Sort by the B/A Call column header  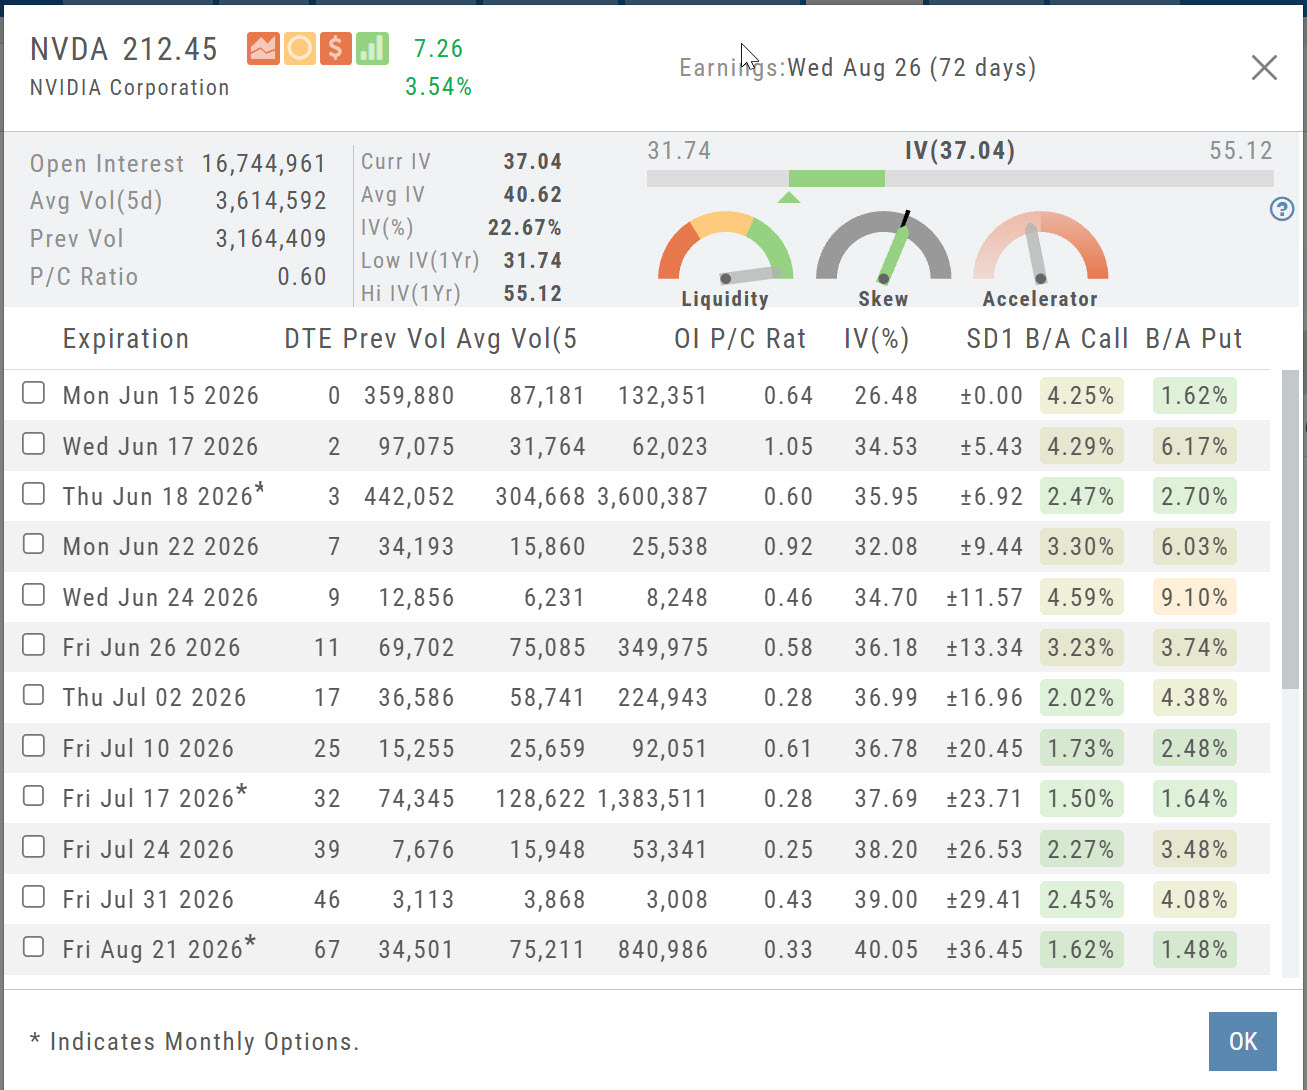click(x=1077, y=339)
